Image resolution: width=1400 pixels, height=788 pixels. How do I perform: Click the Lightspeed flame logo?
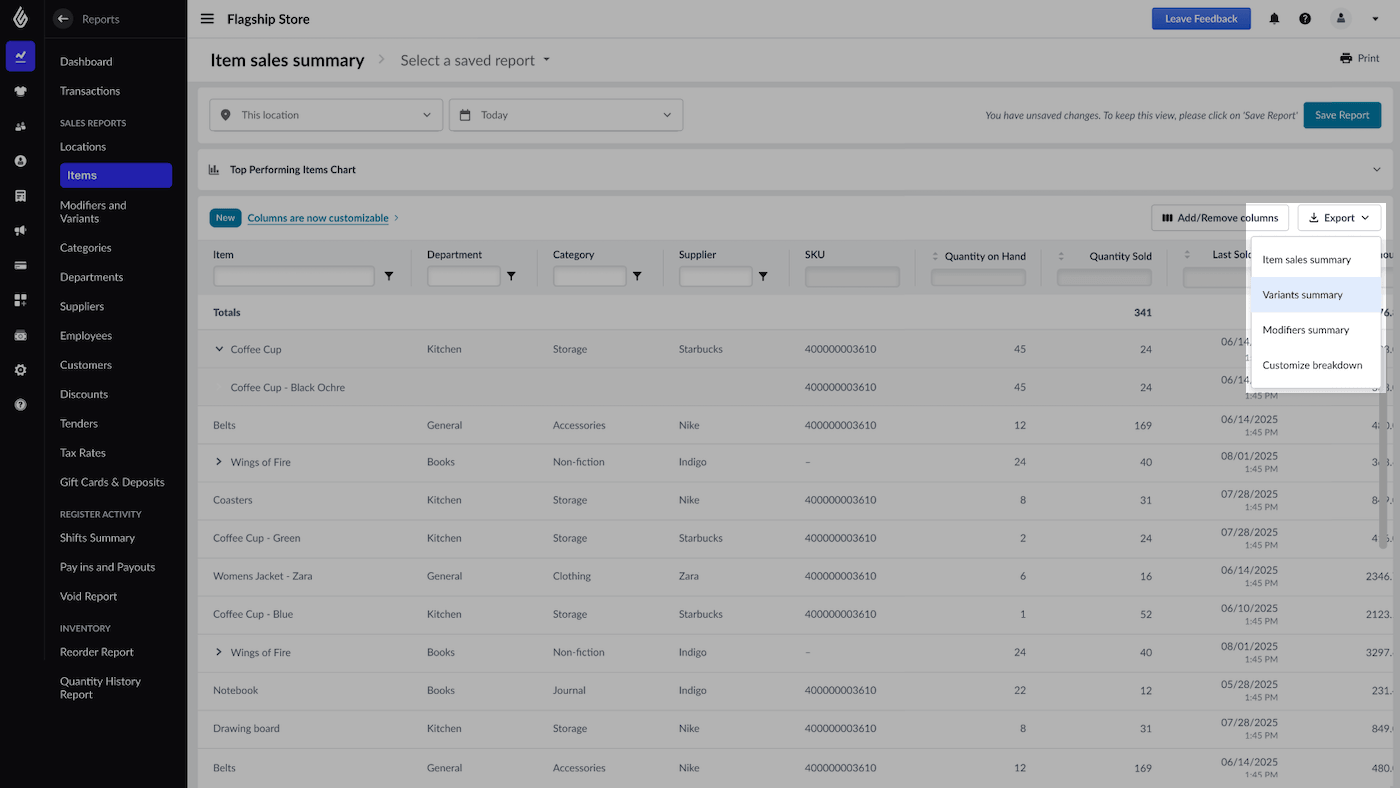click(x=20, y=17)
